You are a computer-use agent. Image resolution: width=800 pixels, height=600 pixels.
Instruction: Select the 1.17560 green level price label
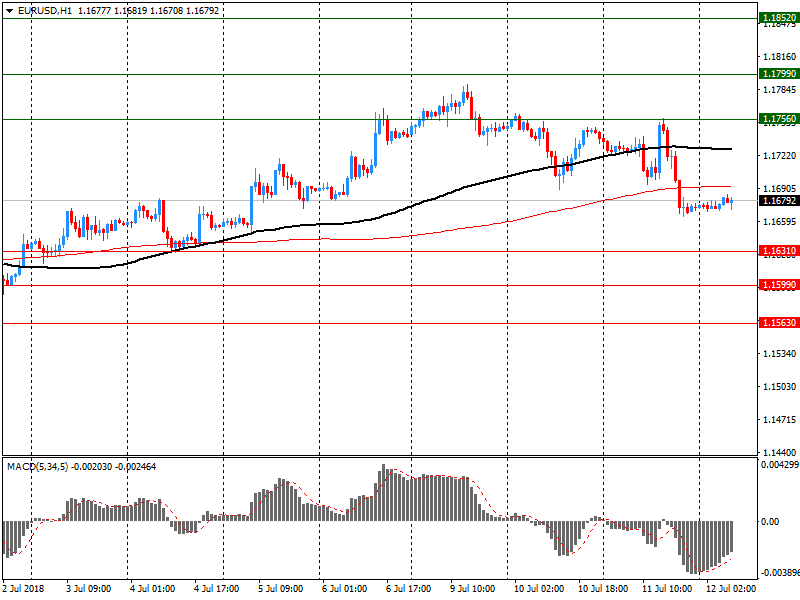(778, 119)
